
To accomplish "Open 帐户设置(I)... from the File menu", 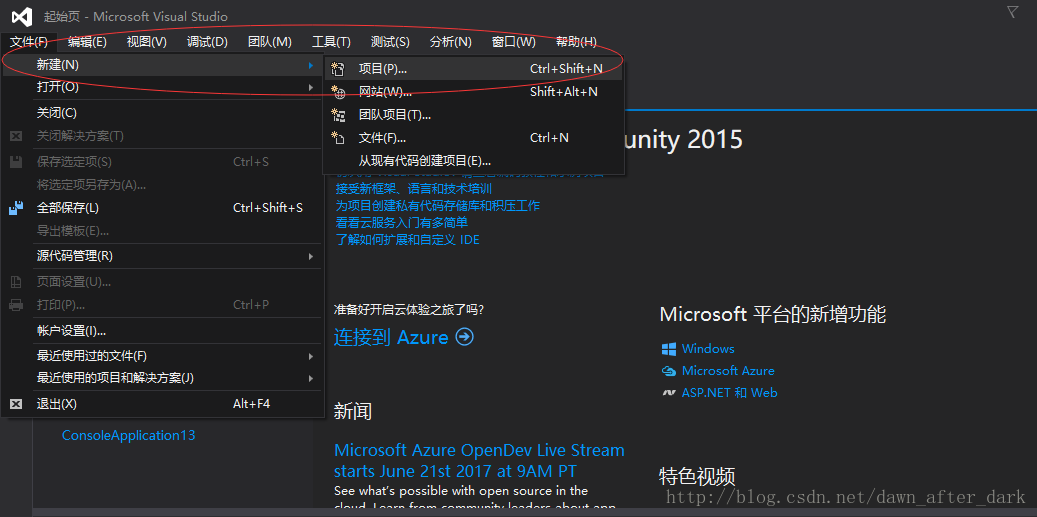I will click(162, 331).
